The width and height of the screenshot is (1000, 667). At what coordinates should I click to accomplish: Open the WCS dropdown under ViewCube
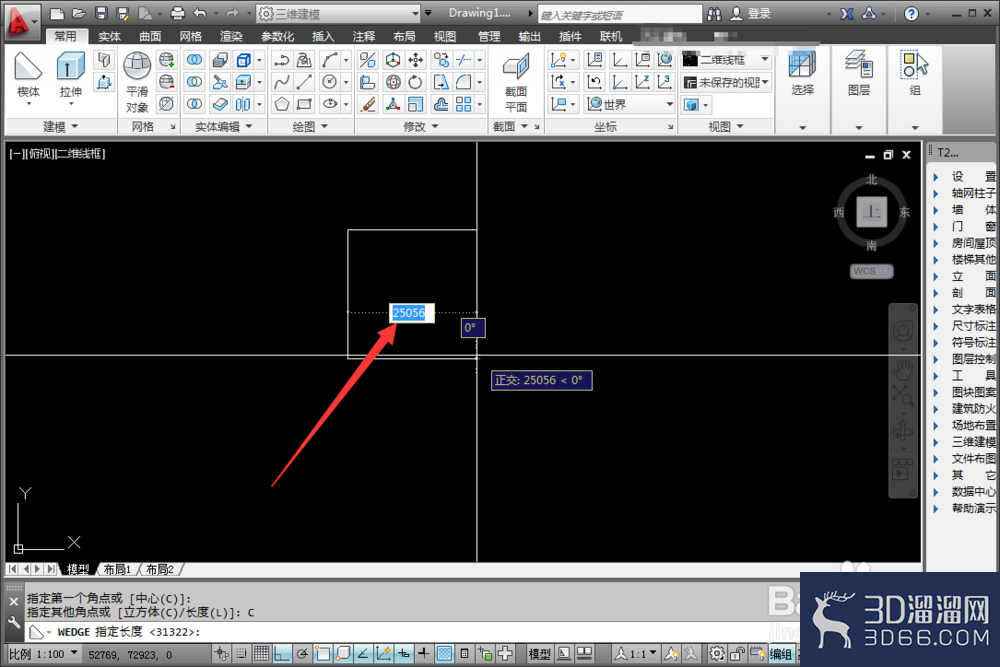click(x=872, y=271)
